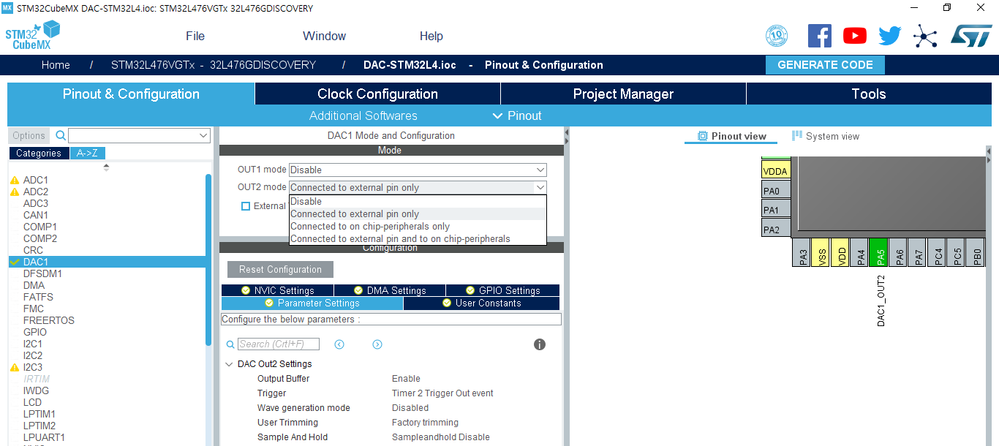Select LPUART1 in the list
The width and height of the screenshot is (999, 446).
(44, 438)
